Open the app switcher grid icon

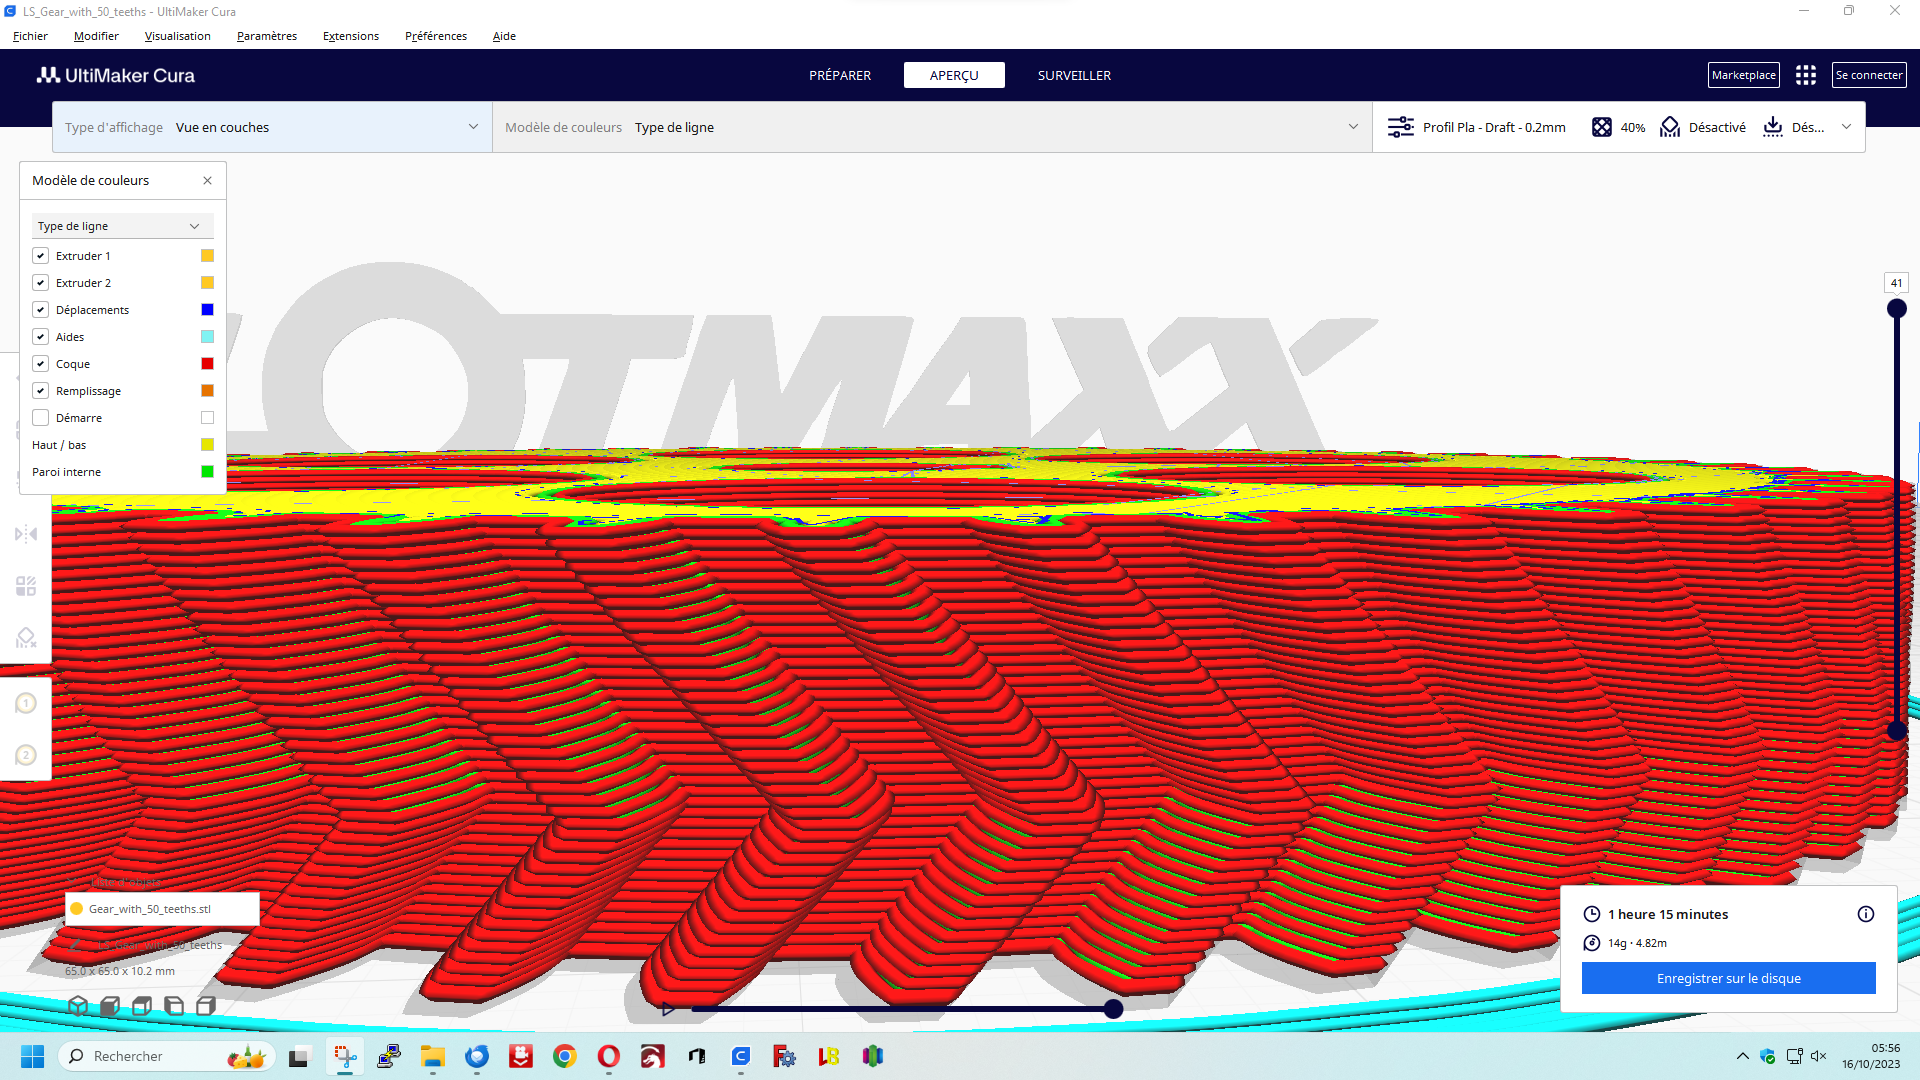(1805, 75)
